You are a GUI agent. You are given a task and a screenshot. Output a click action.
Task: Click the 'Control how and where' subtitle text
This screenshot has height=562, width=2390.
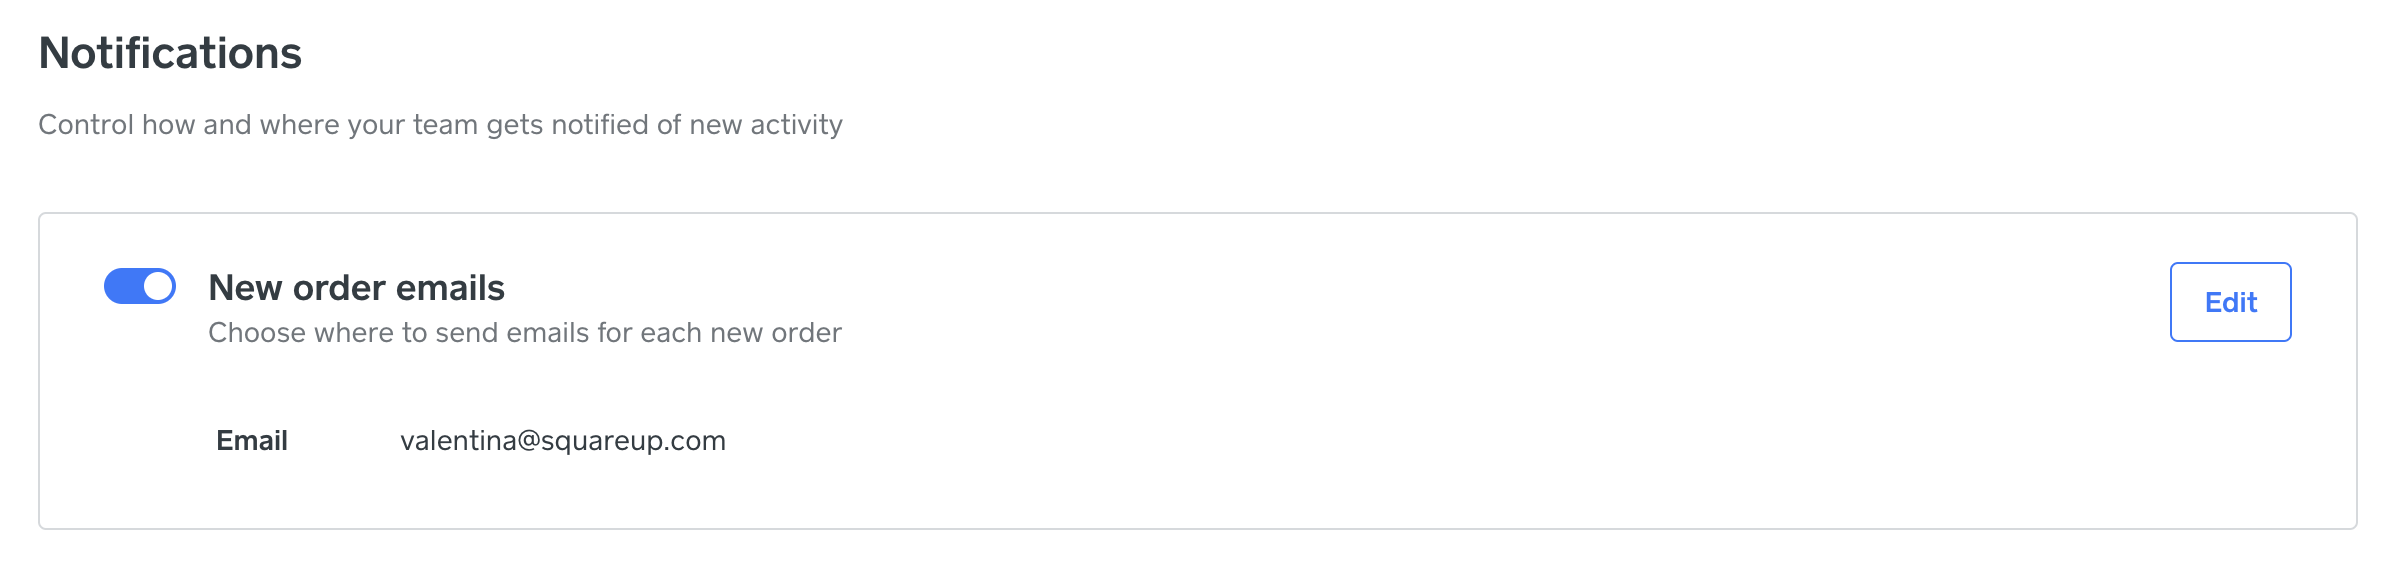click(440, 124)
